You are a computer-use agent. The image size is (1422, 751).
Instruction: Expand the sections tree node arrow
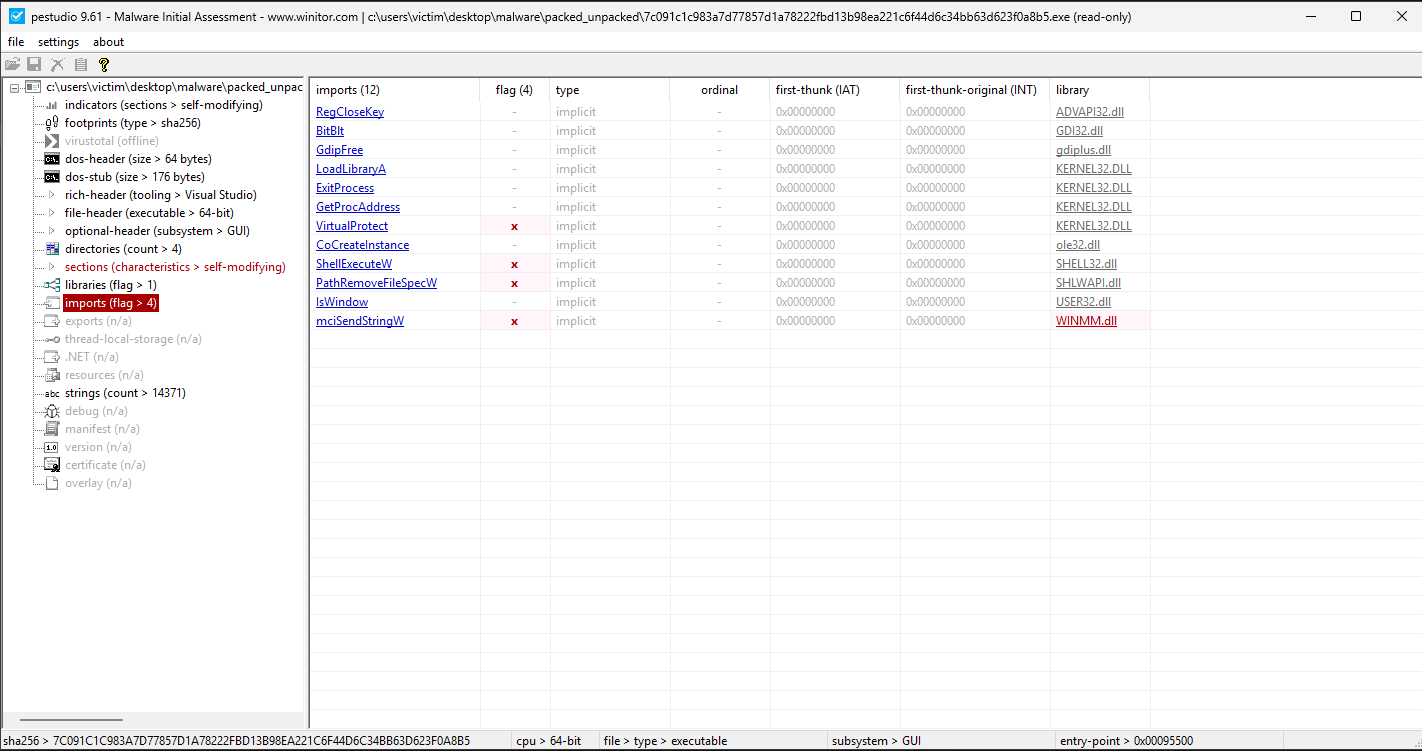point(52,267)
